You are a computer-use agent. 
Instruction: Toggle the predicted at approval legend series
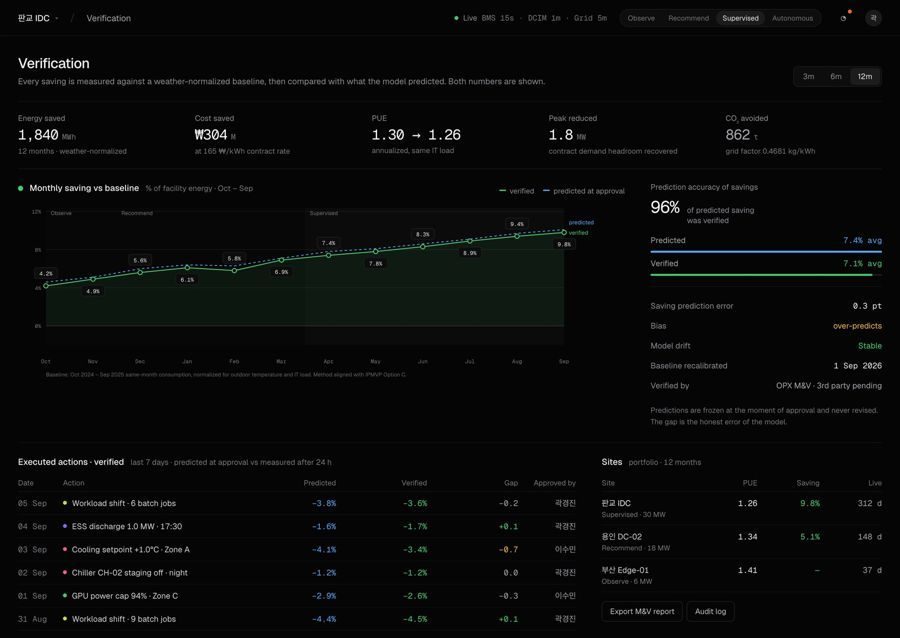[x=584, y=191]
